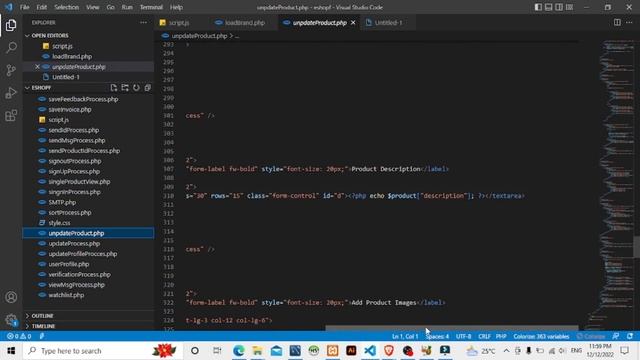Click New File icon in ESHOPF header

(x=114, y=88)
